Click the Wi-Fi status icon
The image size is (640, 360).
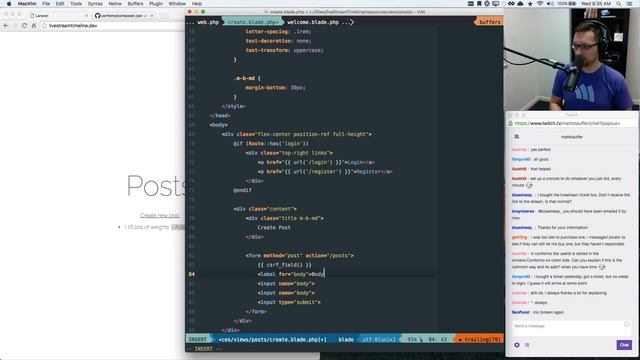(x=540, y=4)
